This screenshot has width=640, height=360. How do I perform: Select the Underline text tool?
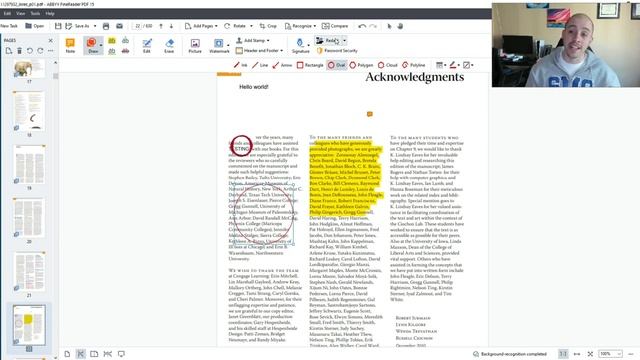[112, 51]
